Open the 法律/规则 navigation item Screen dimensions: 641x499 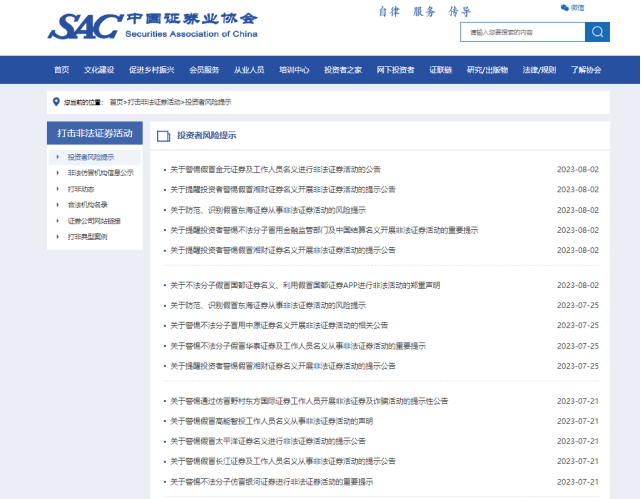[x=539, y=70]
